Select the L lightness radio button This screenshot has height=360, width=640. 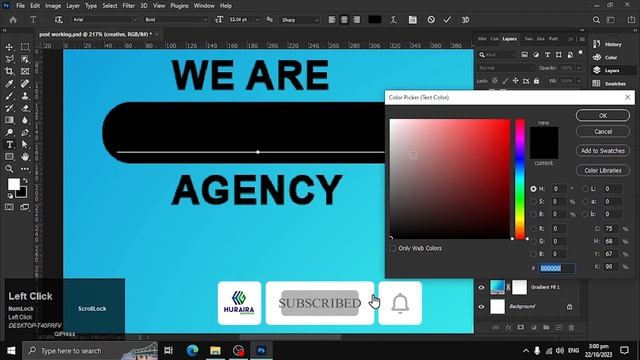tap(586, 189)
